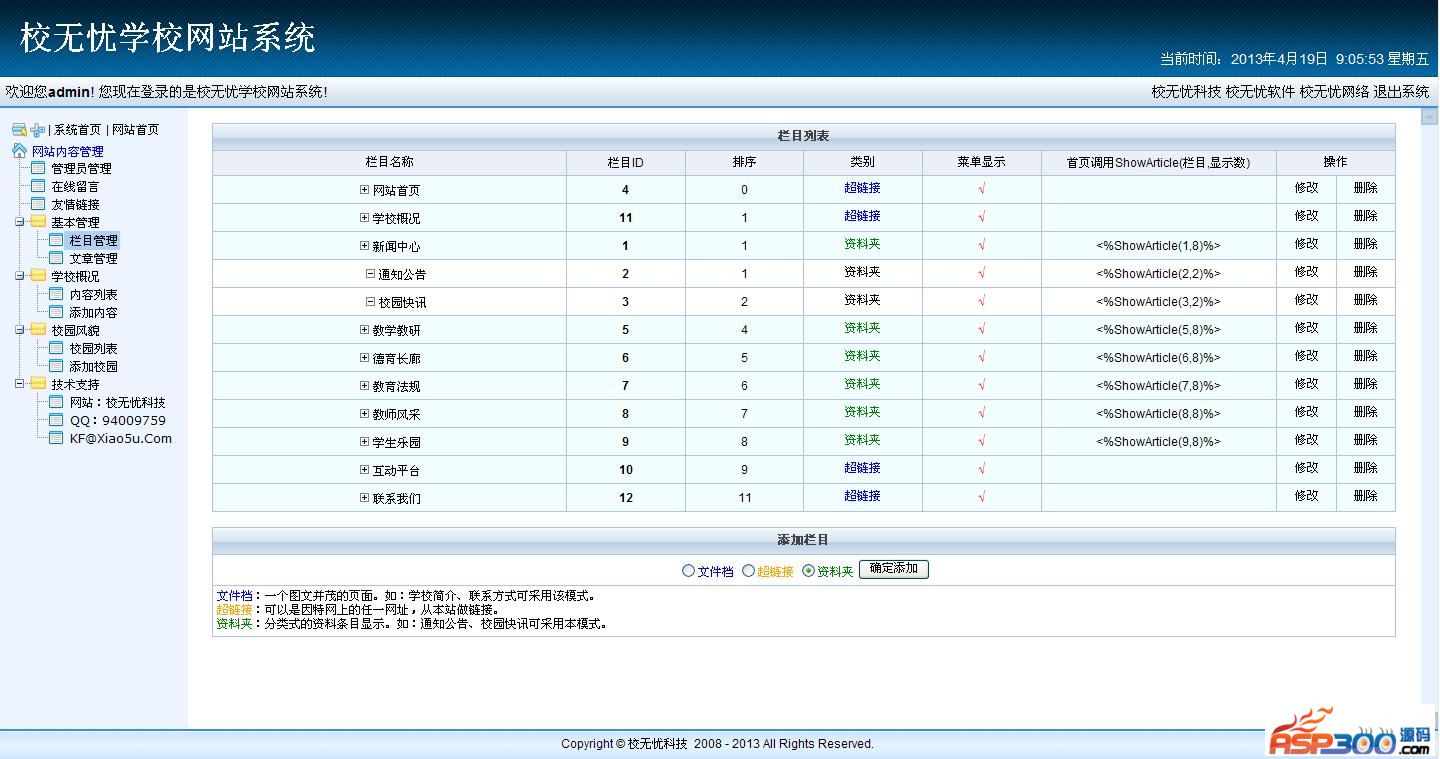Click 修改 for the 学生乐园 row
Image resolution: width=1440 pixels, height=759 pixels.
click(x=1307, y=440)
